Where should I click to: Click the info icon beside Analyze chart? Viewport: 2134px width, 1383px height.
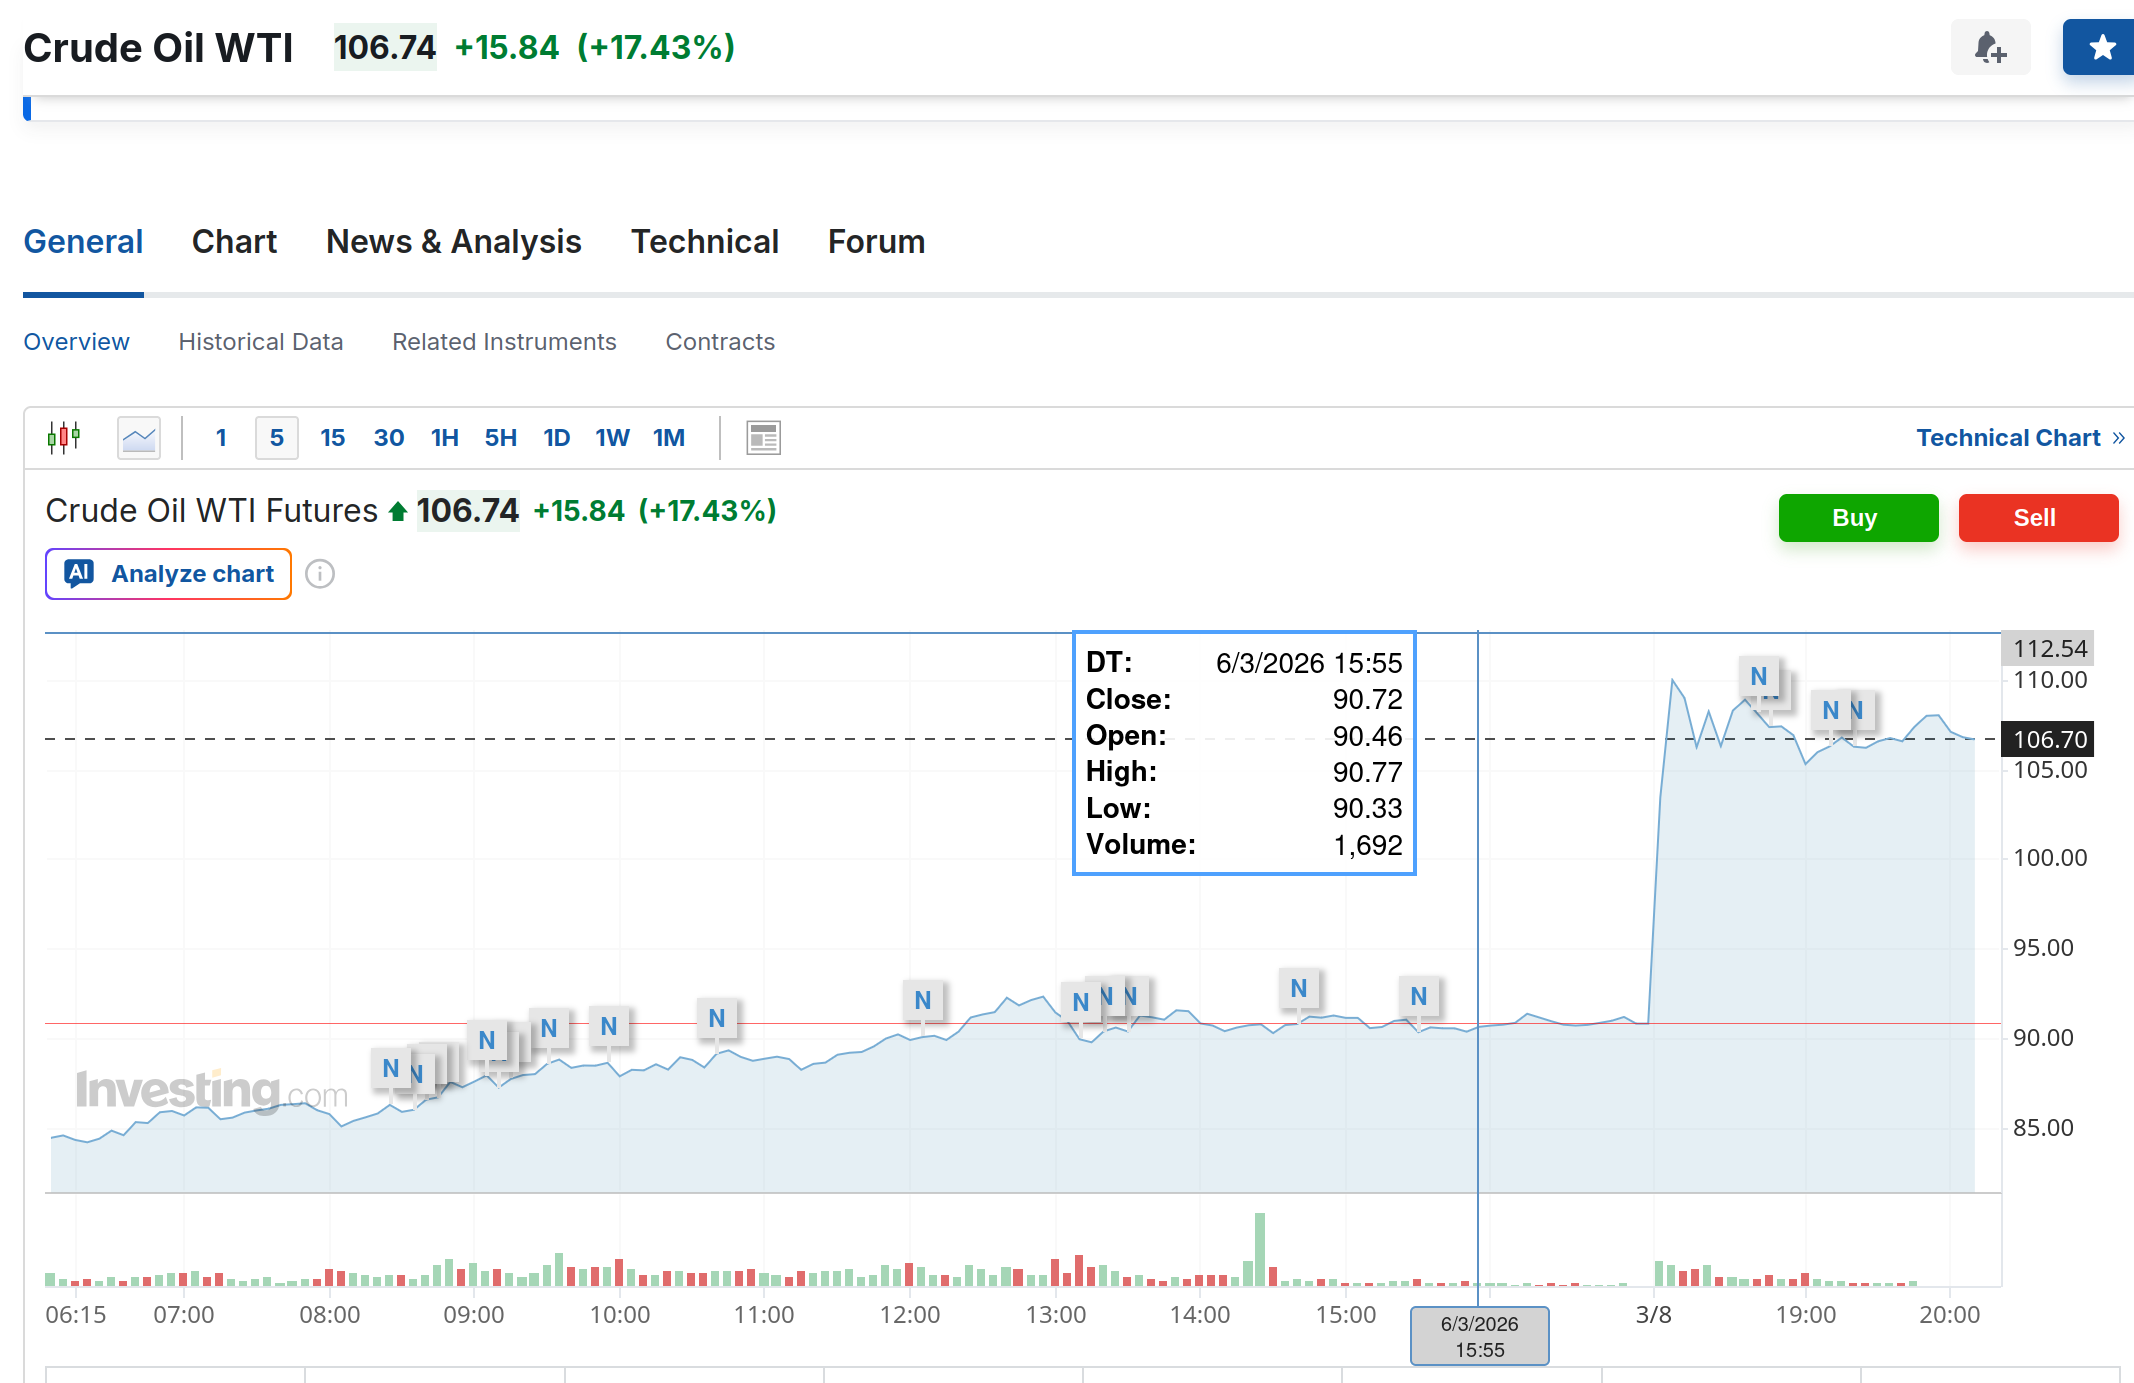(320, 574)
